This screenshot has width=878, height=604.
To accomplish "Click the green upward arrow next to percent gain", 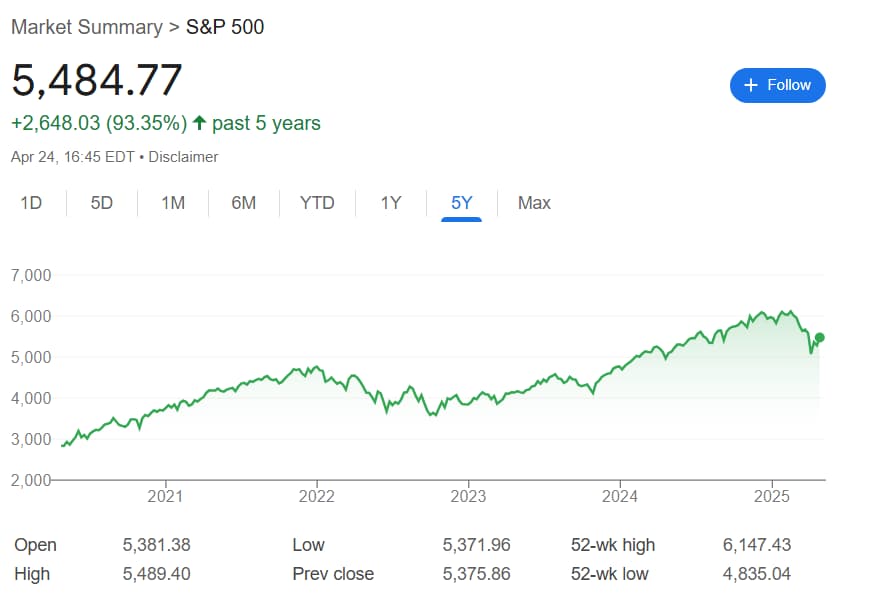I will tap(198, 122).
